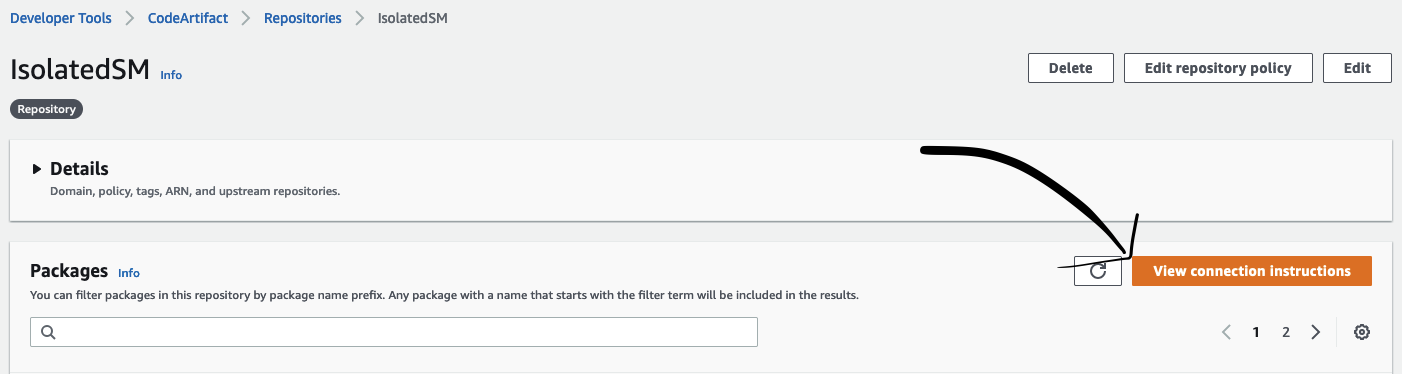Open packages table preferences gear
Viewport: 1402px width, 374px height.
pos(1361,332)
